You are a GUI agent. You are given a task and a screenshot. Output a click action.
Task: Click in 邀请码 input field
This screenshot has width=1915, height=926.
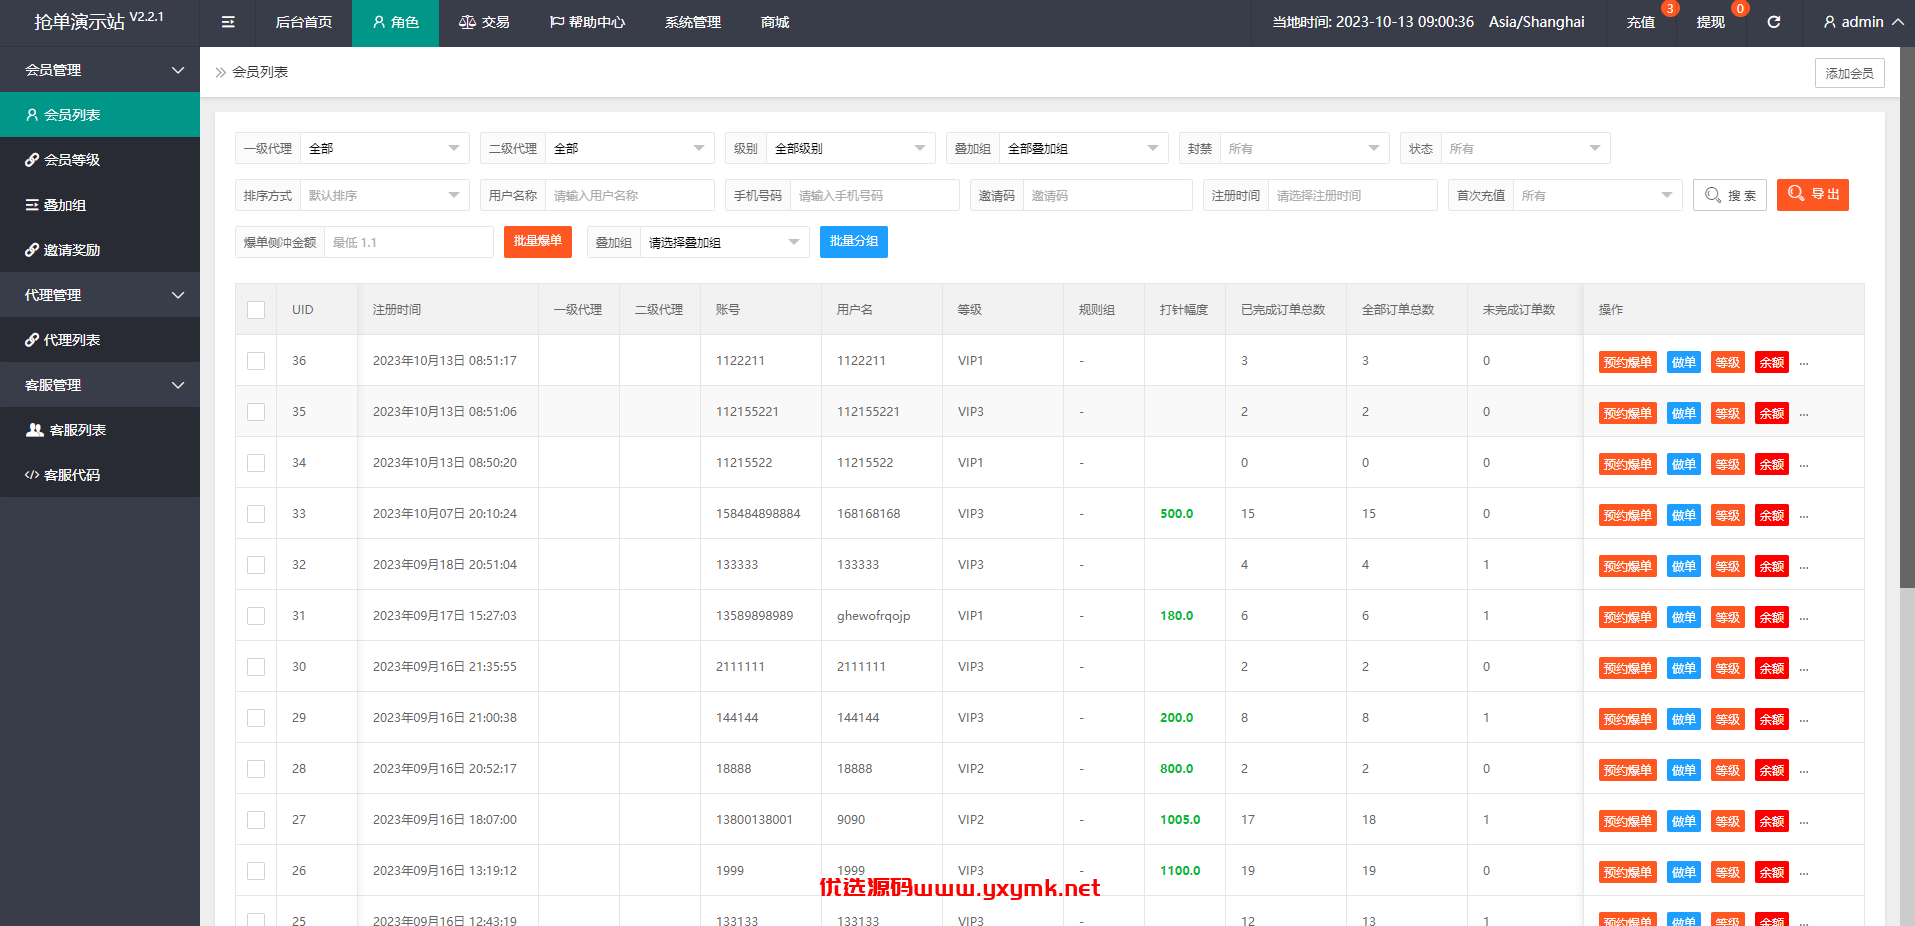1108,195
